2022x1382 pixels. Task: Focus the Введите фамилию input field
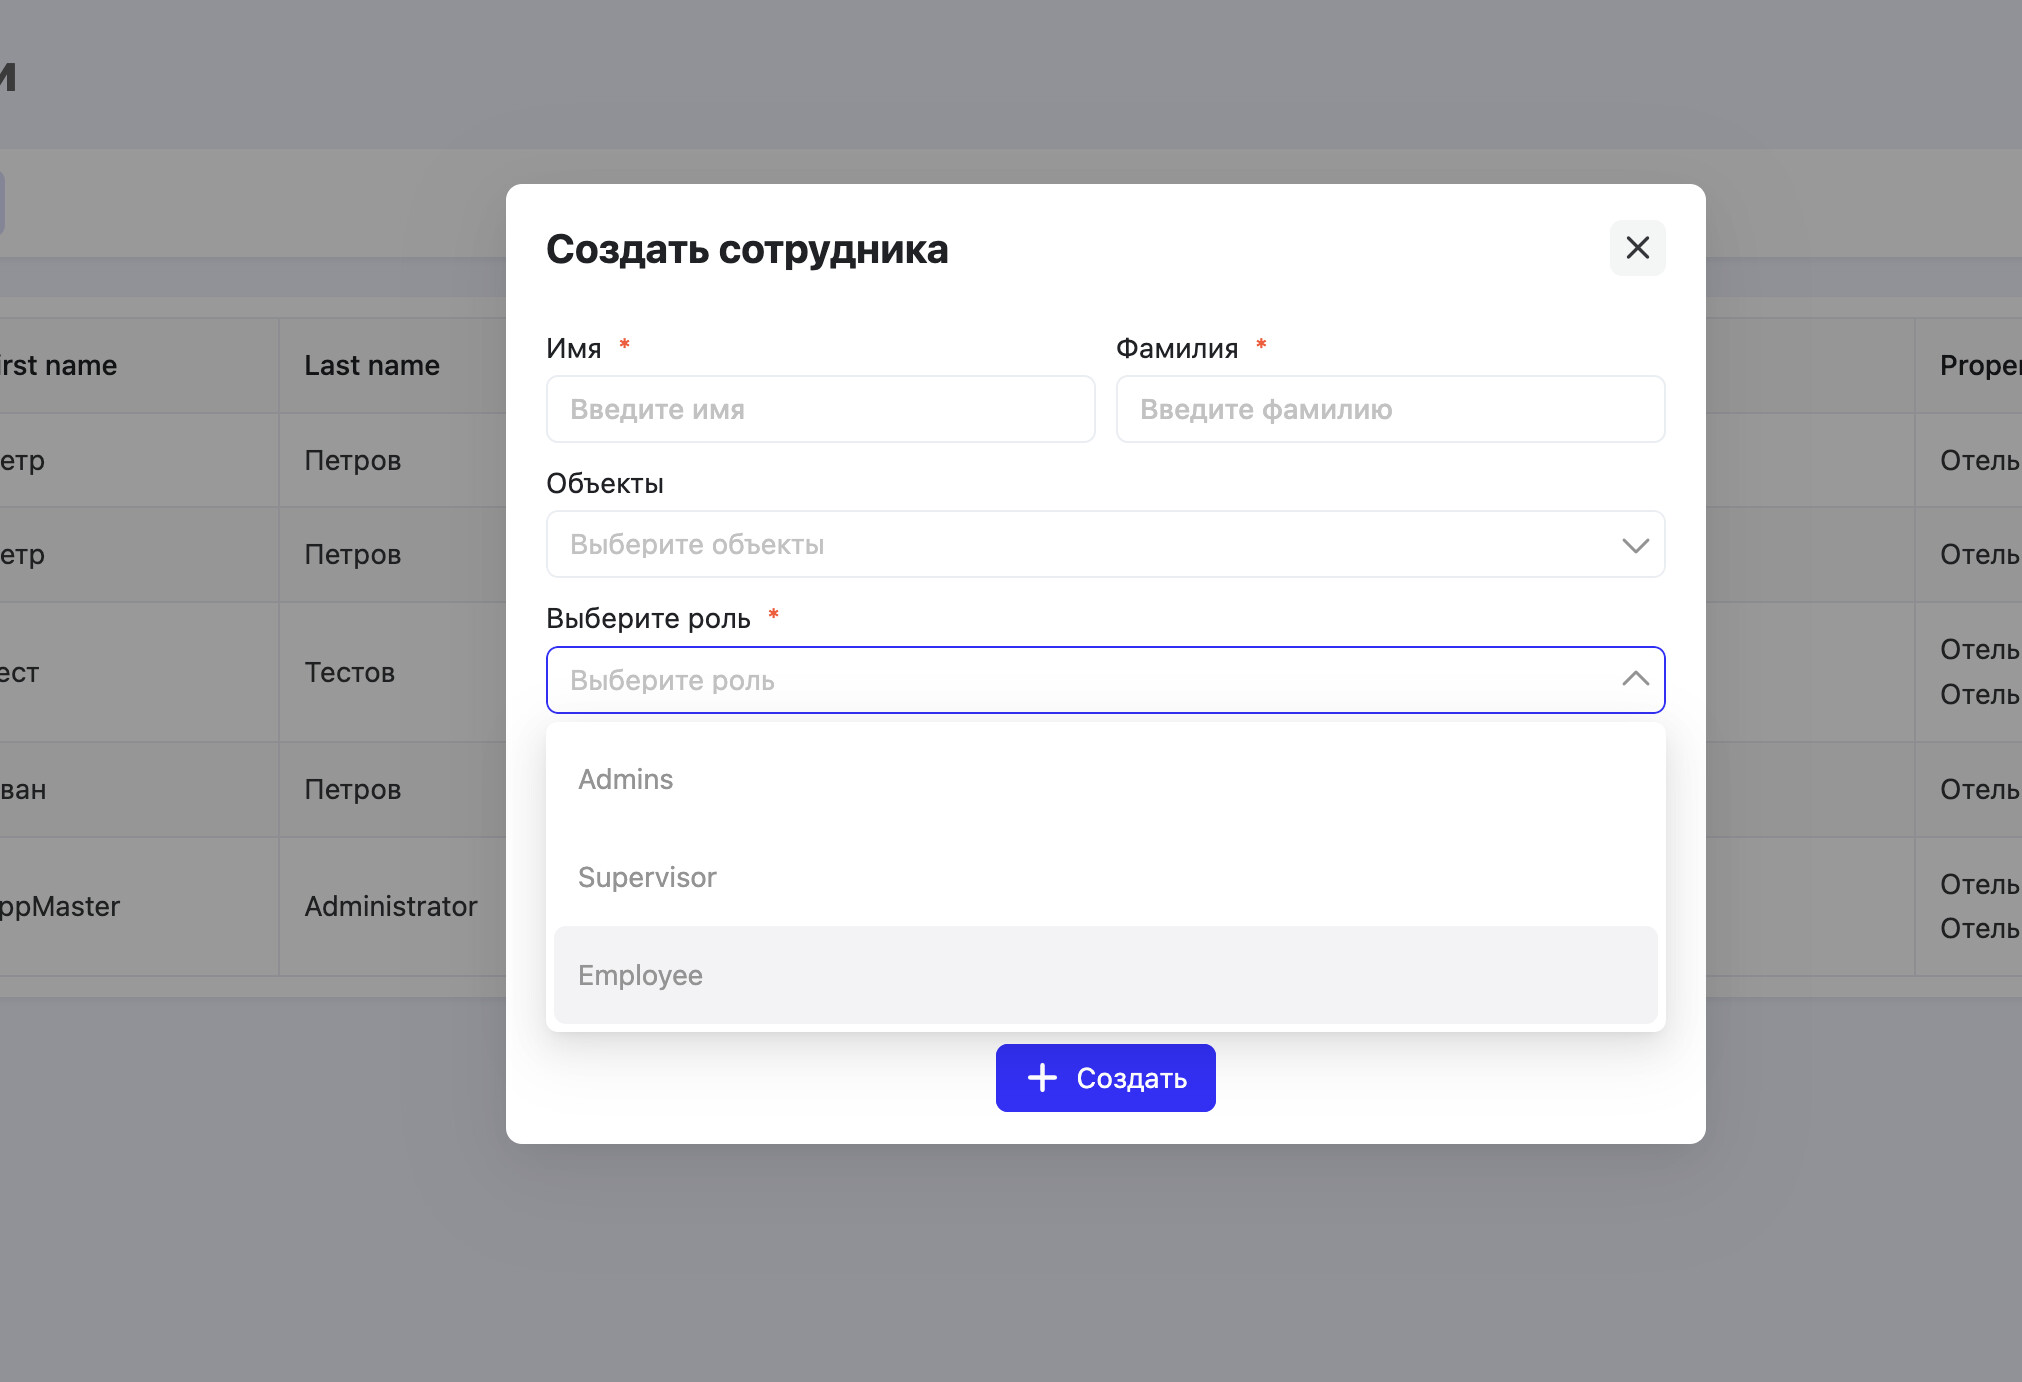click(x=1390, y=409)
